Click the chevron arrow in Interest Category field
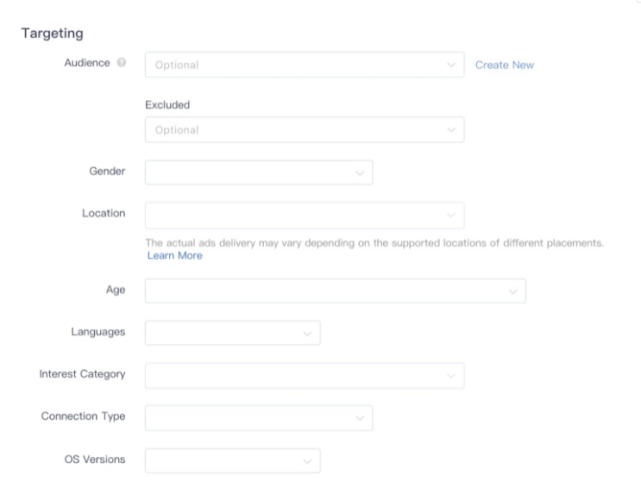 coord(451,375)
